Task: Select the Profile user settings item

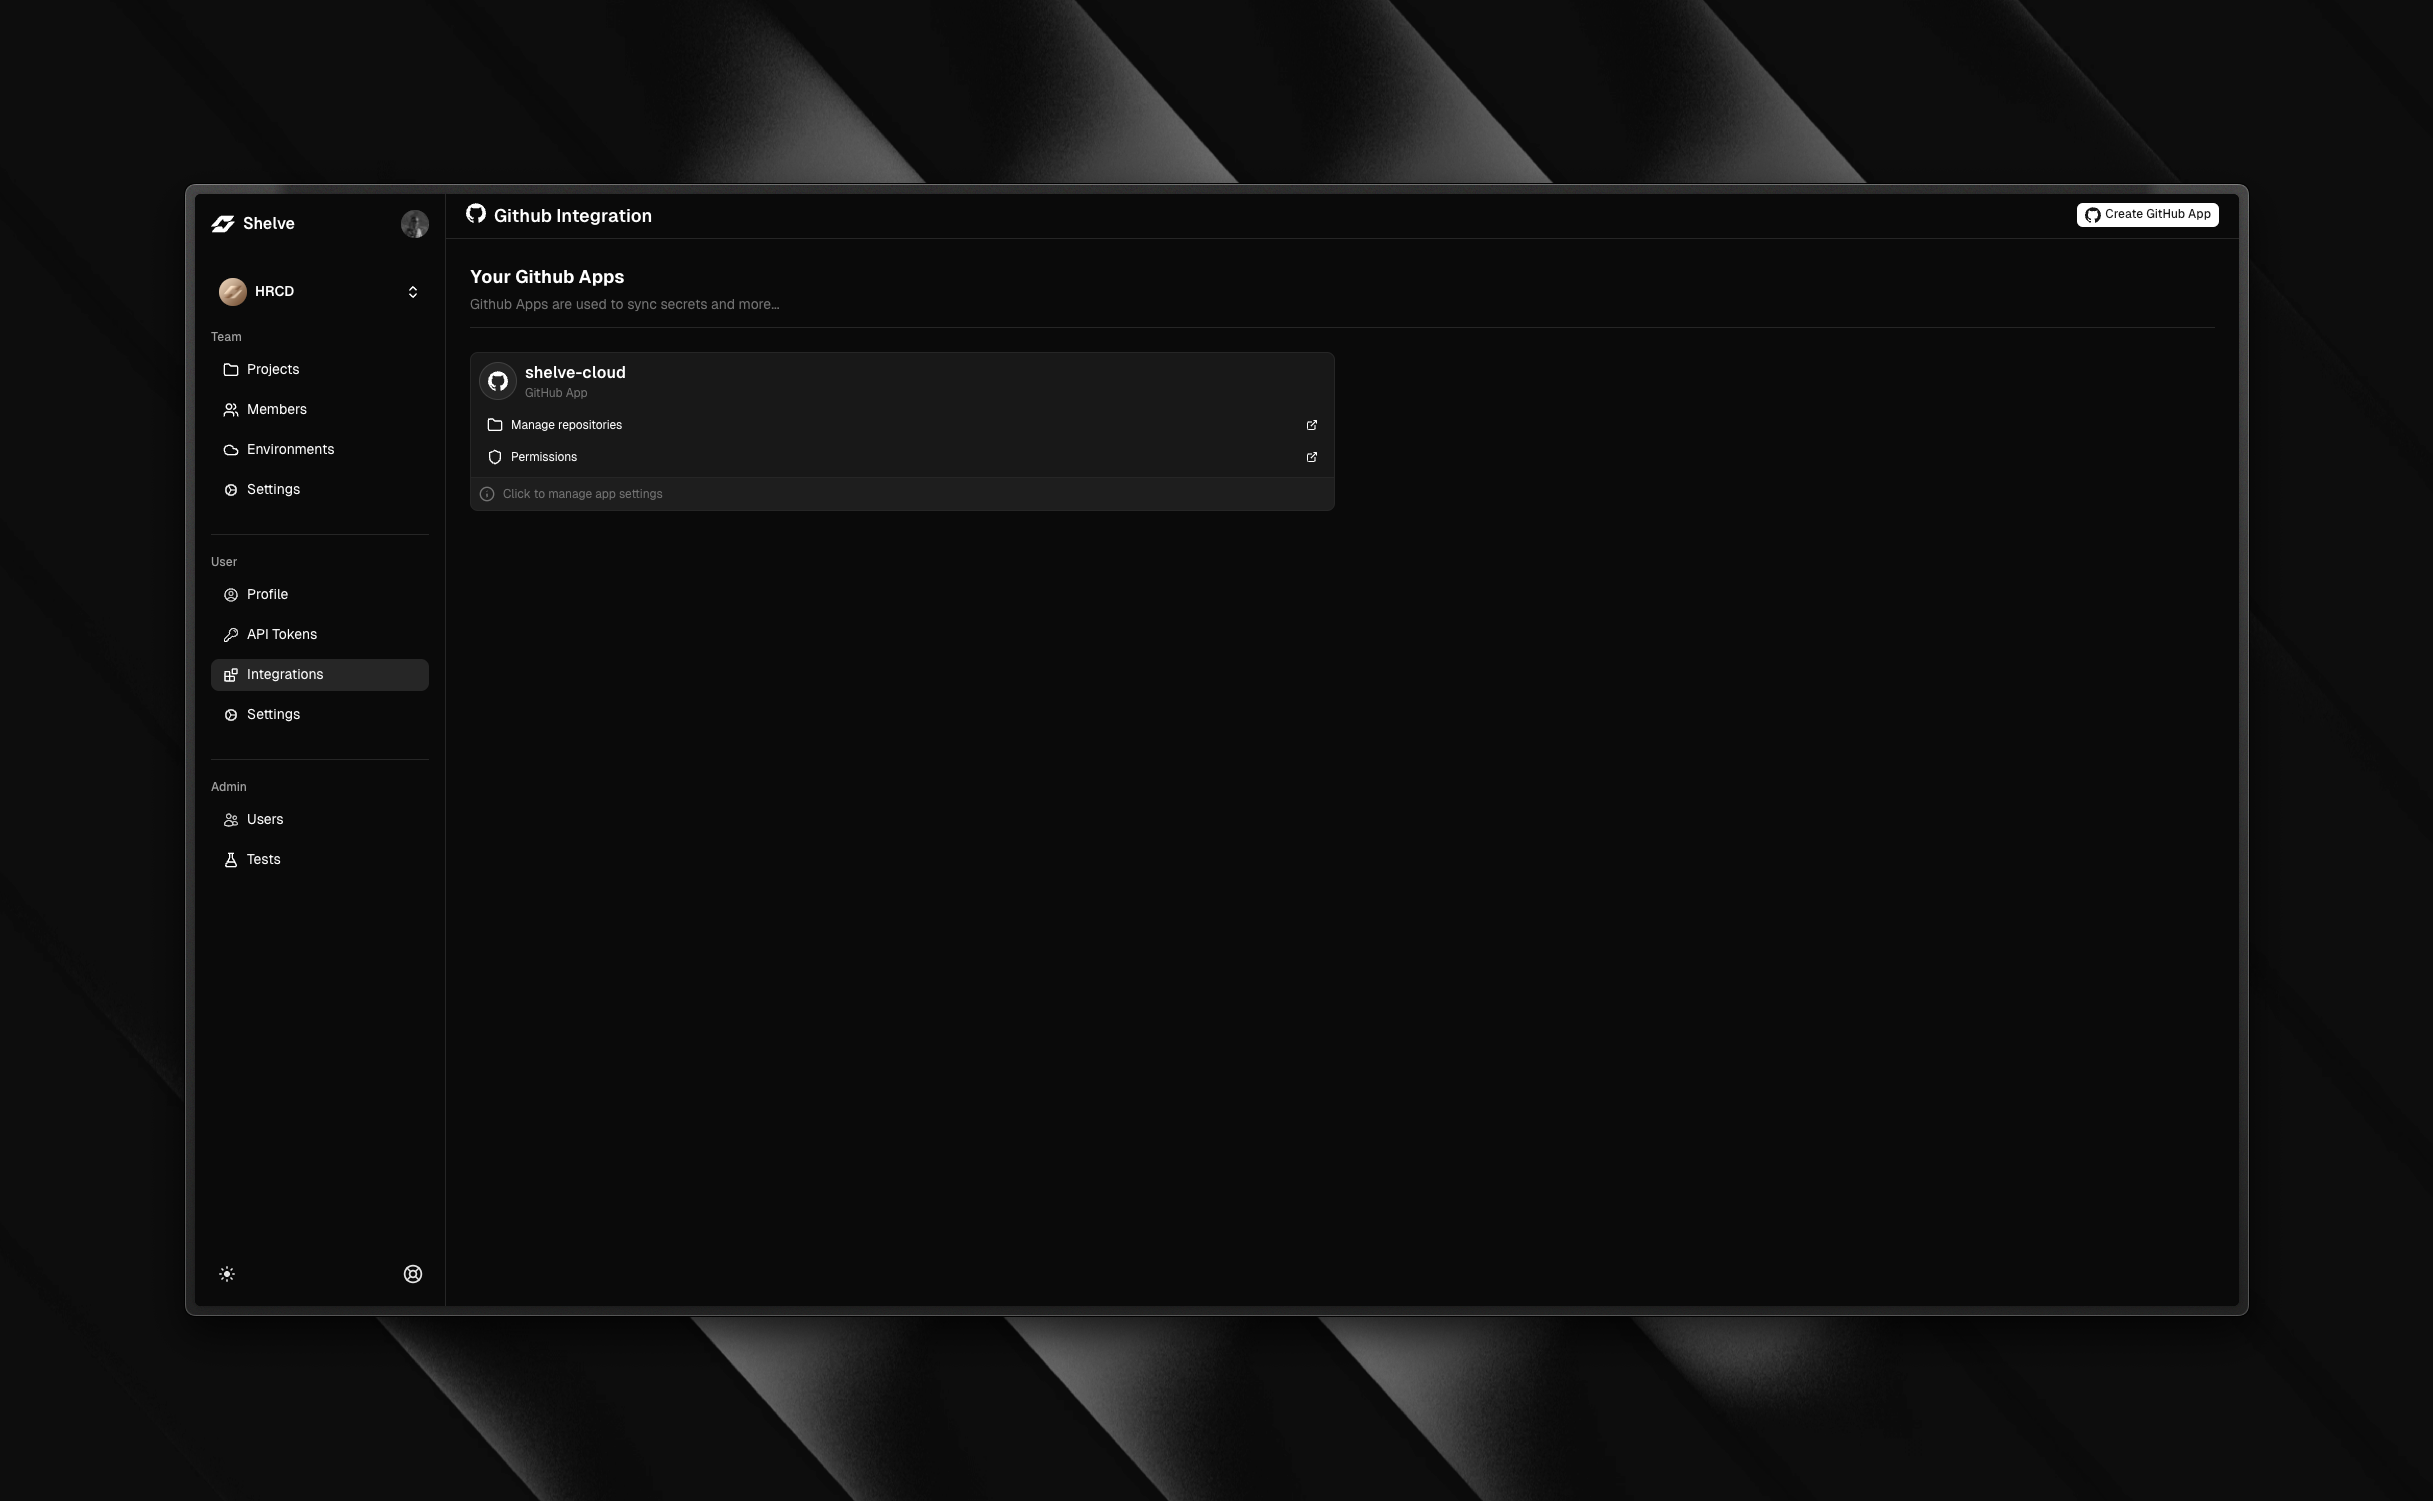Action: 268,594
